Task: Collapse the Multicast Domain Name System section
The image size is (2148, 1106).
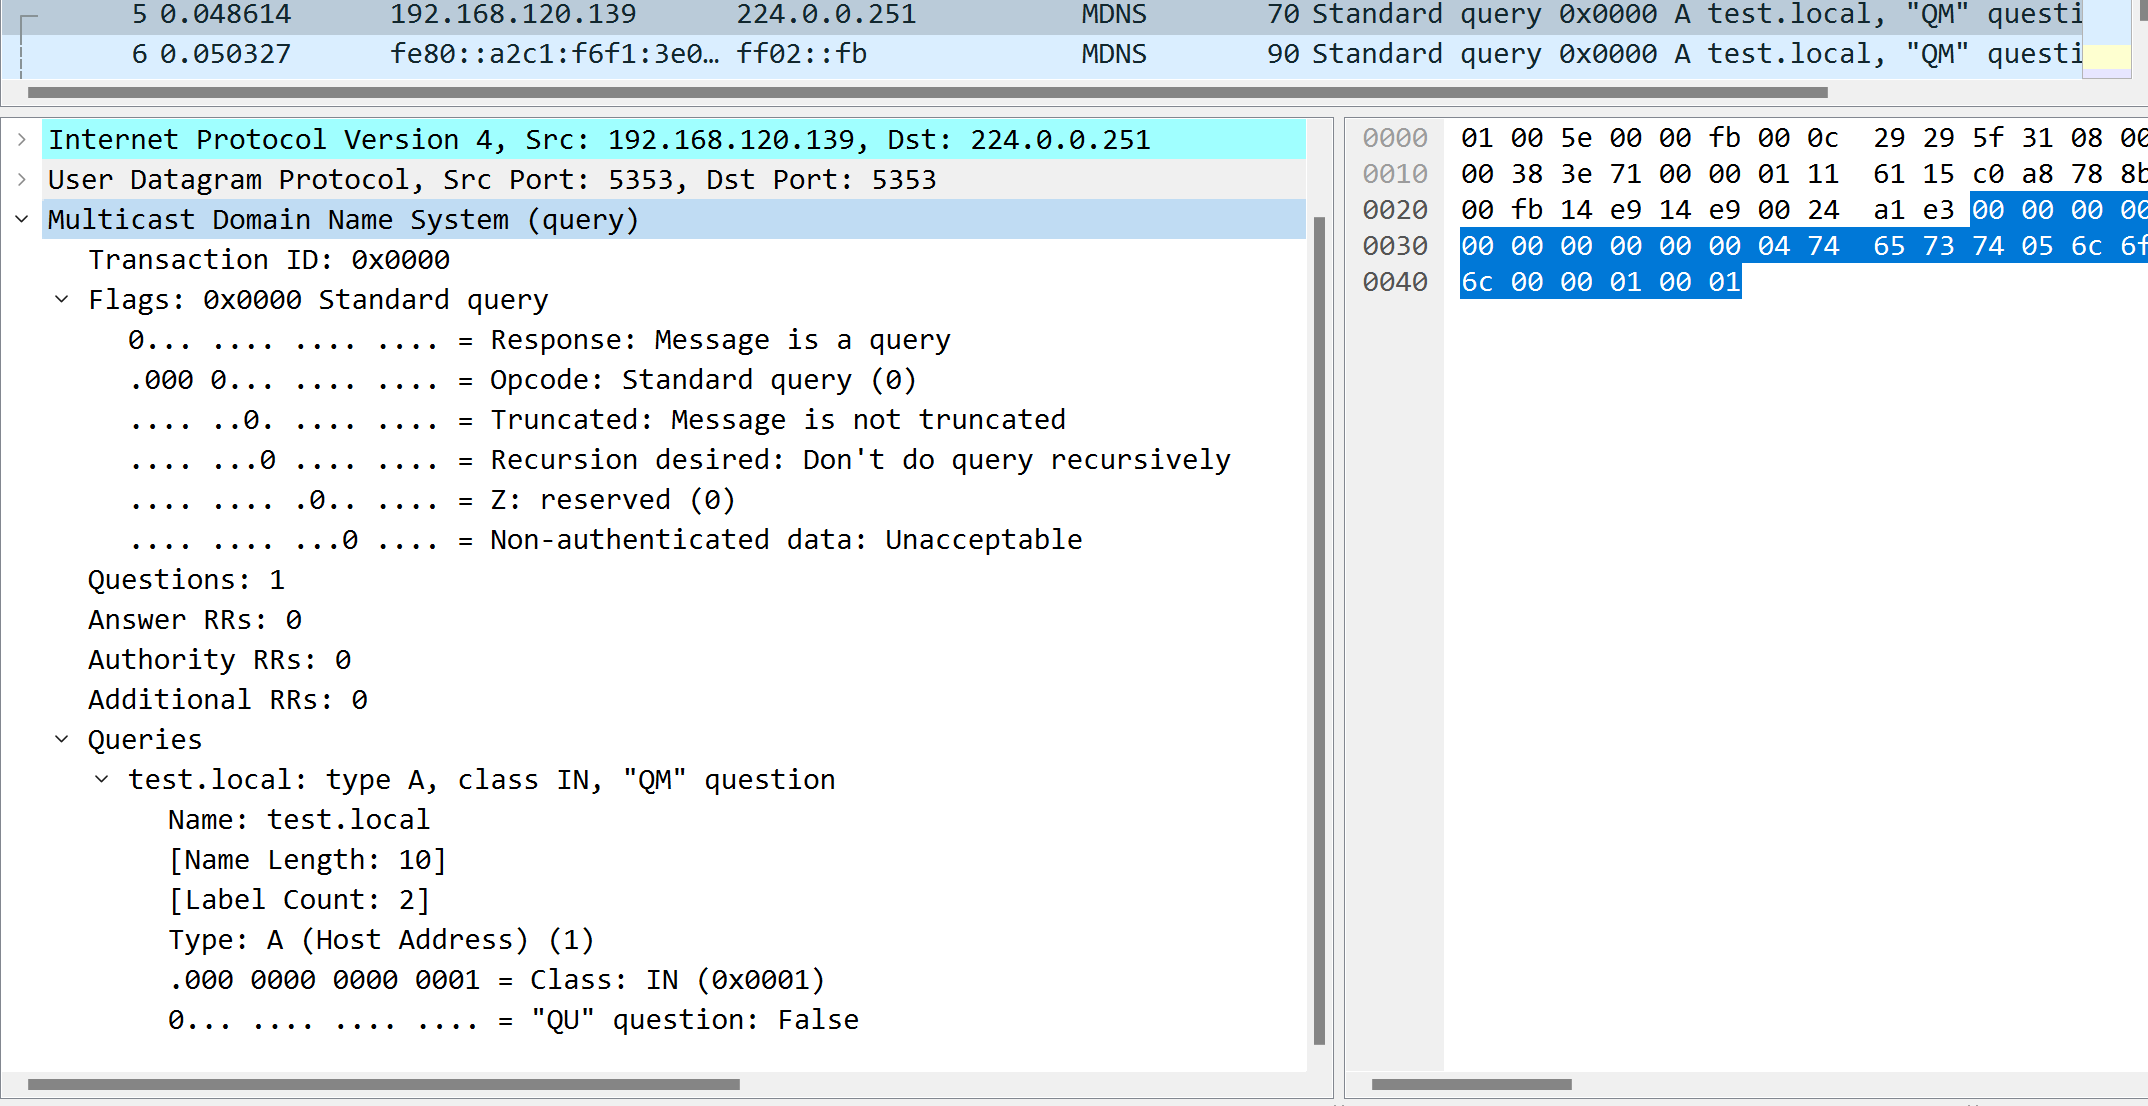Action: pyautogui.click(x=22, y=220)
